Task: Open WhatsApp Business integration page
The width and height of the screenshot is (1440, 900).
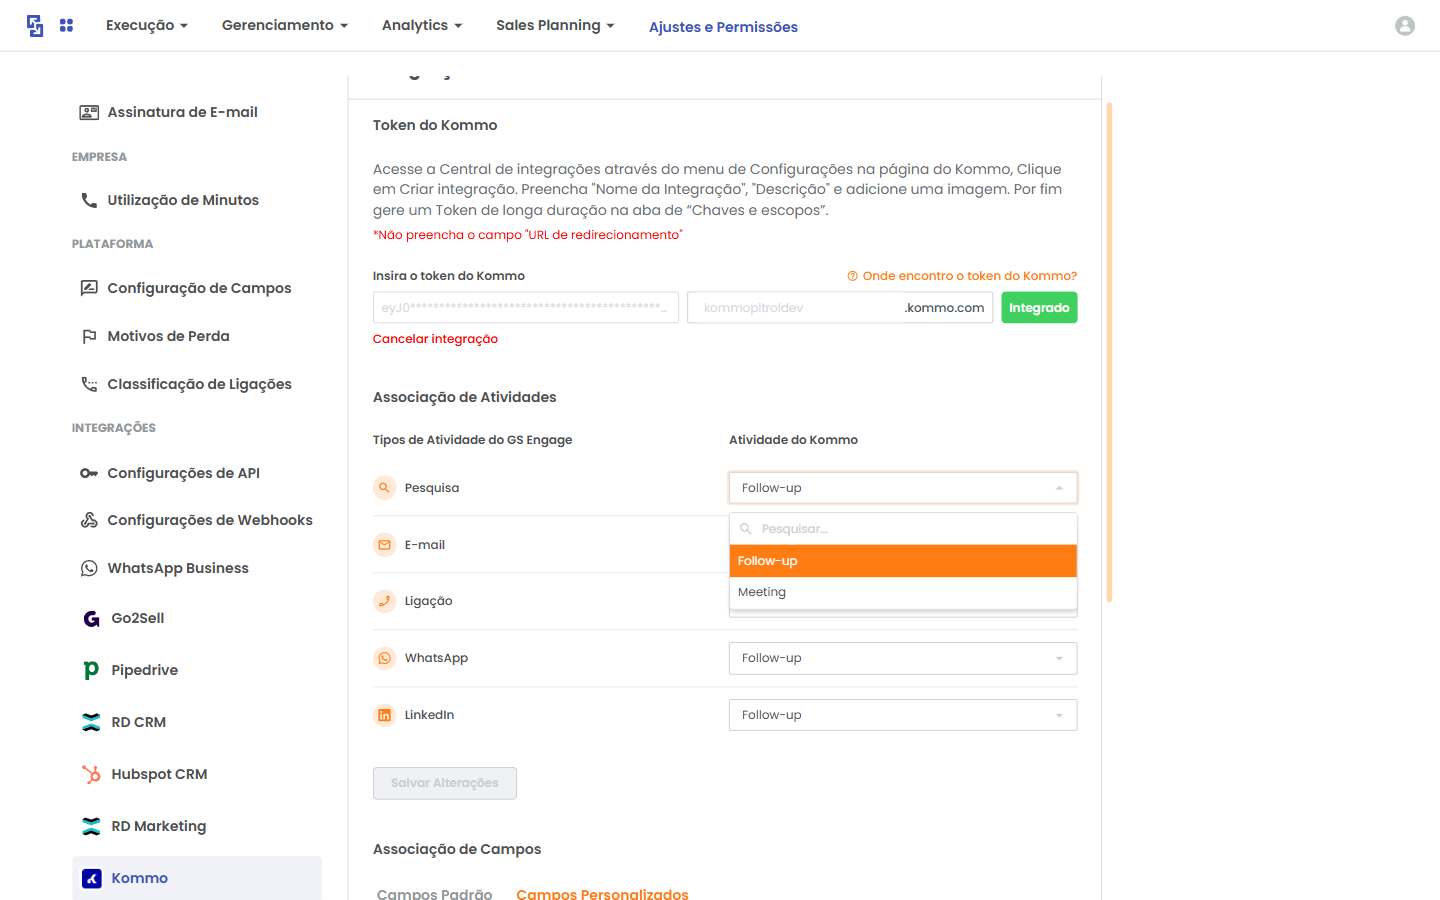Action: tap(178, 568)
